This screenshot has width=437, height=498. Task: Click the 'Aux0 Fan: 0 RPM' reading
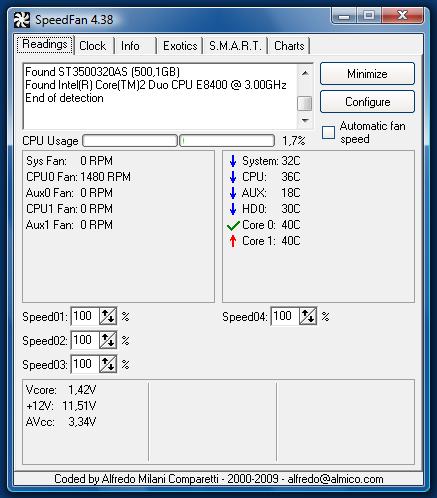[x=69, y=193]
